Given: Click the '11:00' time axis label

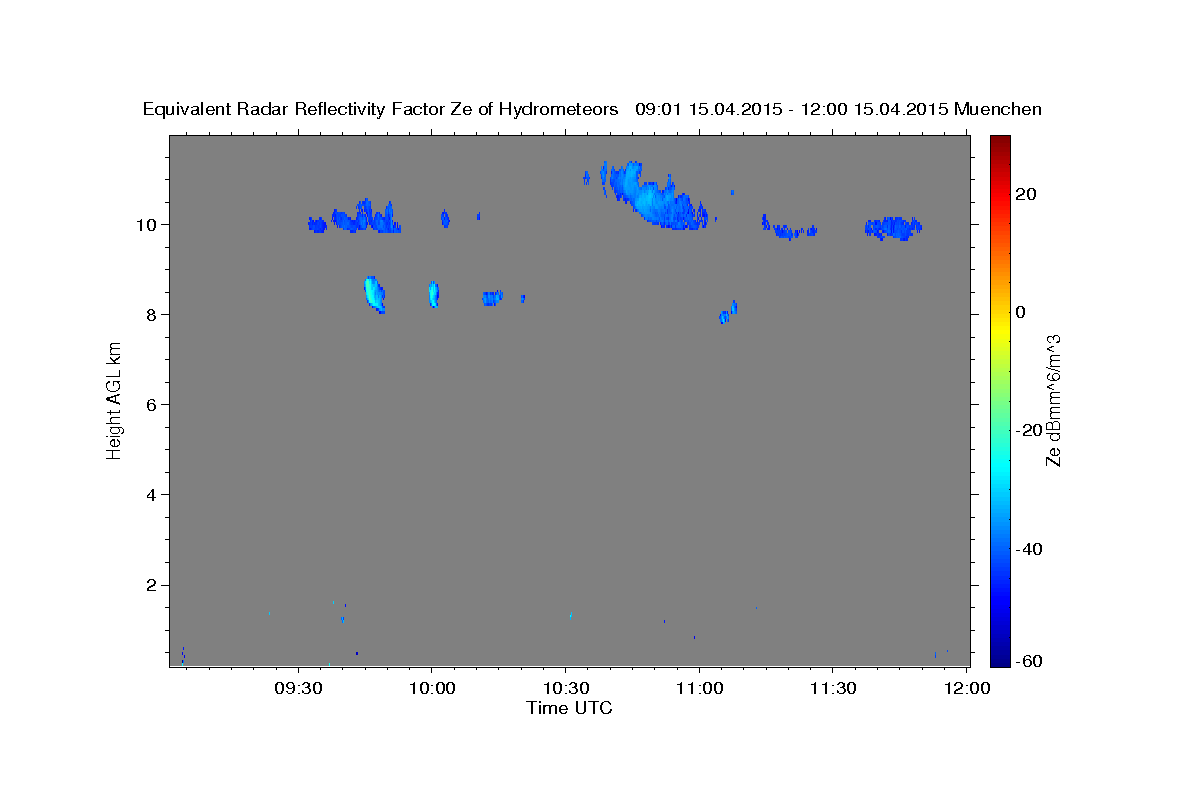Looking at the screenshot, I should point(698,689).
